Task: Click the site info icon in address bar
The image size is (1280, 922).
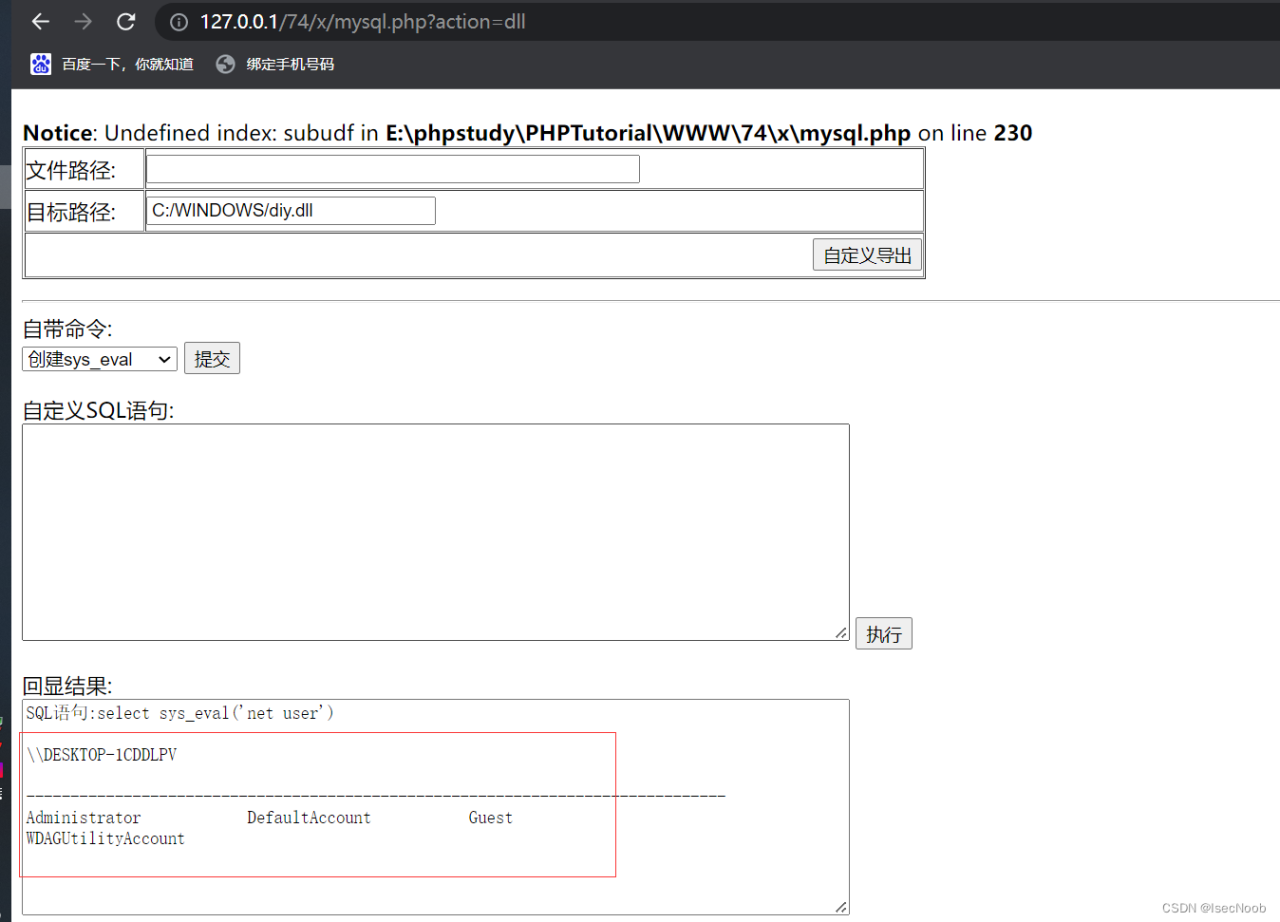Action: tap(179, 22)
